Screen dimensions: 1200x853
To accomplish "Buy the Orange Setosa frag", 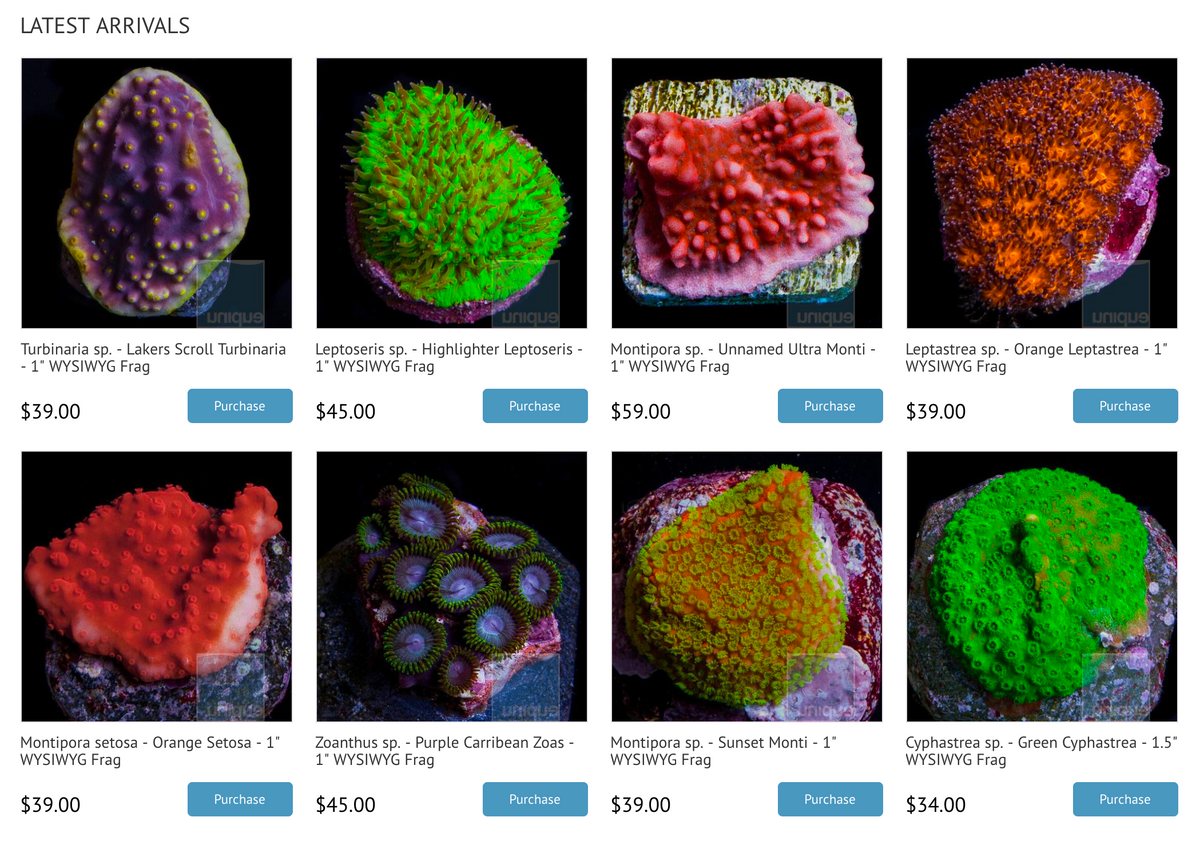I will pos(240,799).
